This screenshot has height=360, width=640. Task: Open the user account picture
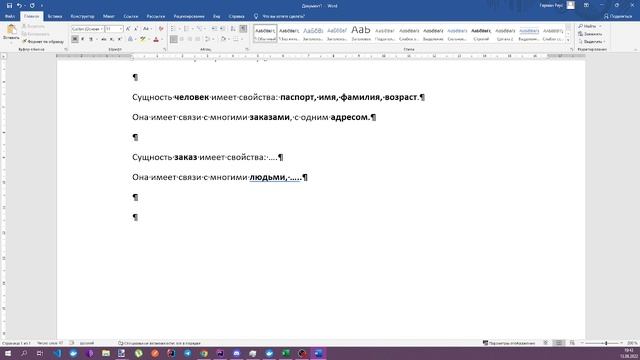(571, 5)
